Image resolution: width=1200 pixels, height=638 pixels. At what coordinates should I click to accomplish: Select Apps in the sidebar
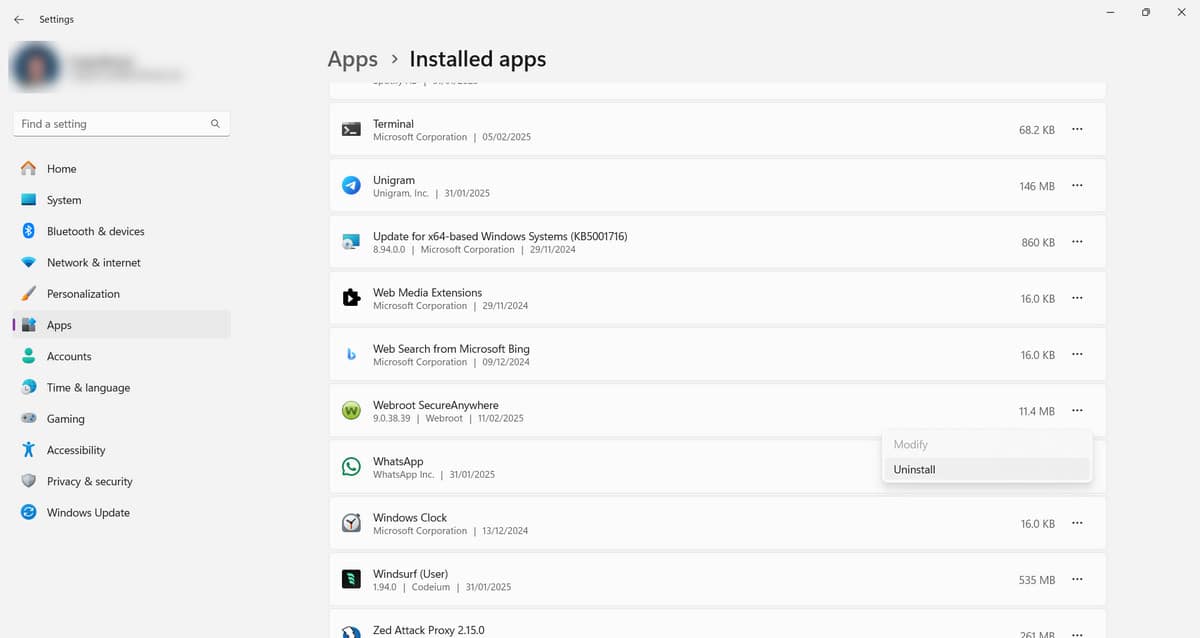[x=121, y=325]
